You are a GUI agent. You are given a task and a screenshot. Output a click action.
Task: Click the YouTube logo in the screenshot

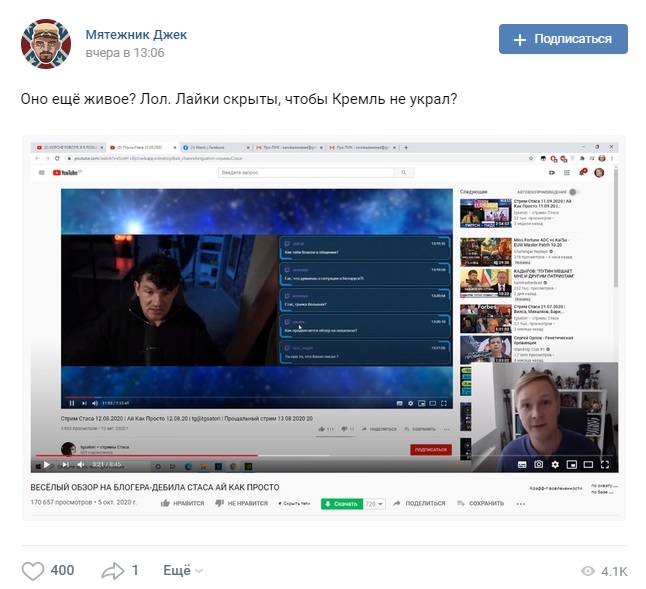tap(66, 173)
